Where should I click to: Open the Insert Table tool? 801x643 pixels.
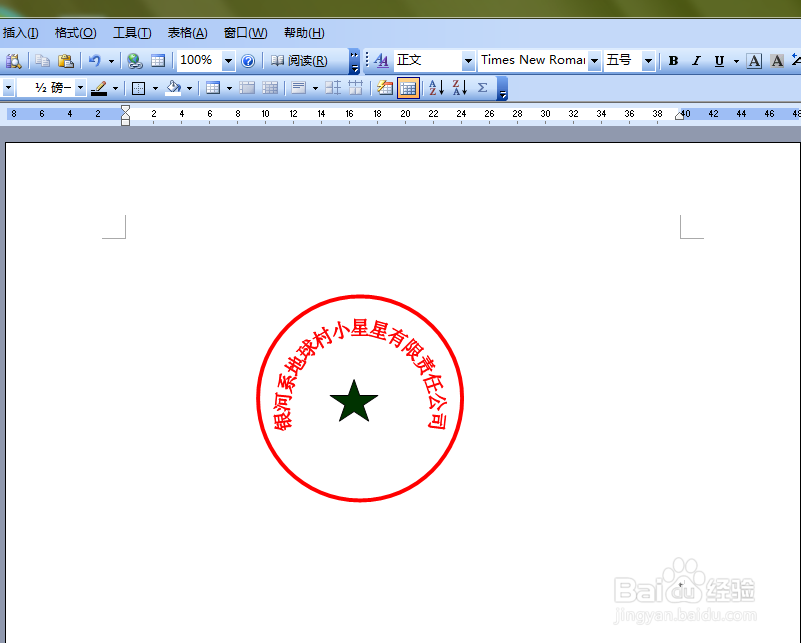158,60
